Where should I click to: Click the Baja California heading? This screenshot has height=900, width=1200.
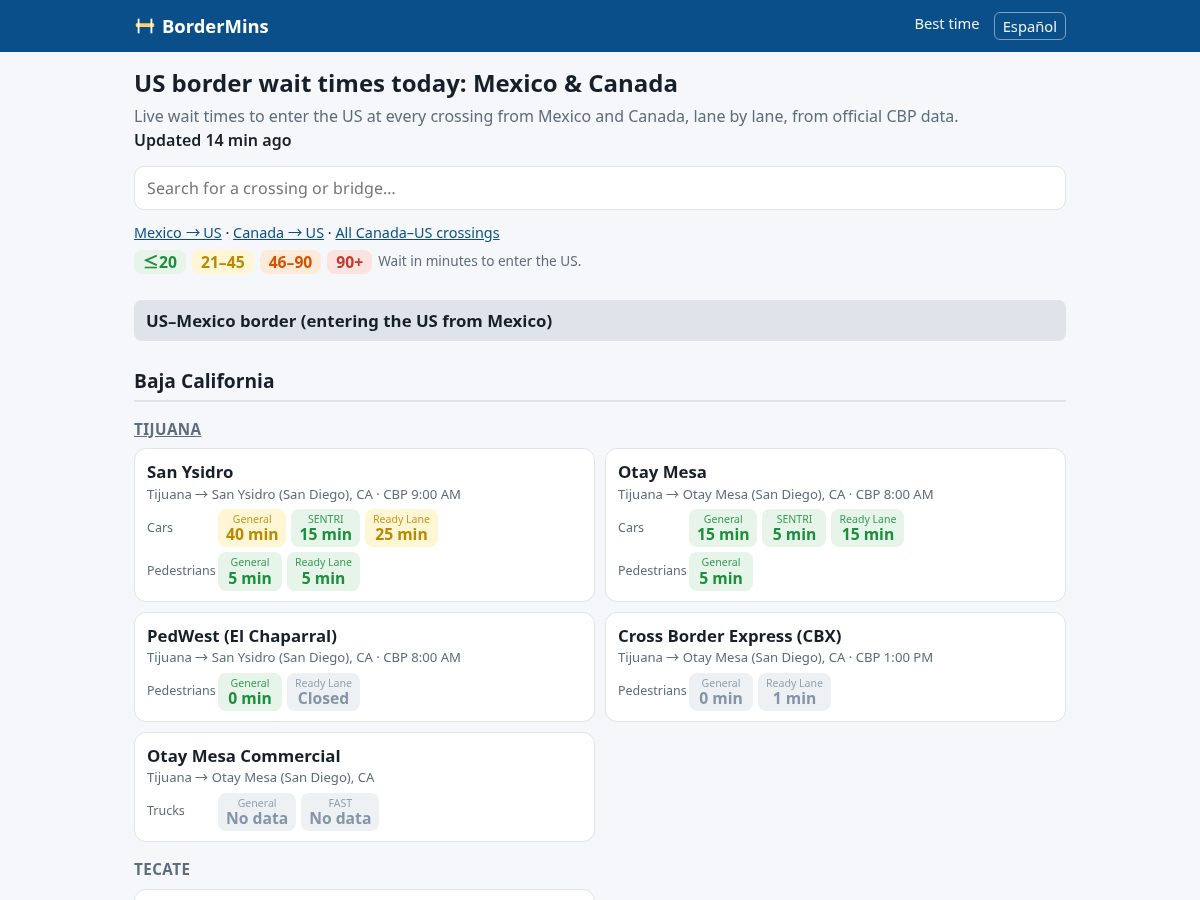[x=204, y=381]
